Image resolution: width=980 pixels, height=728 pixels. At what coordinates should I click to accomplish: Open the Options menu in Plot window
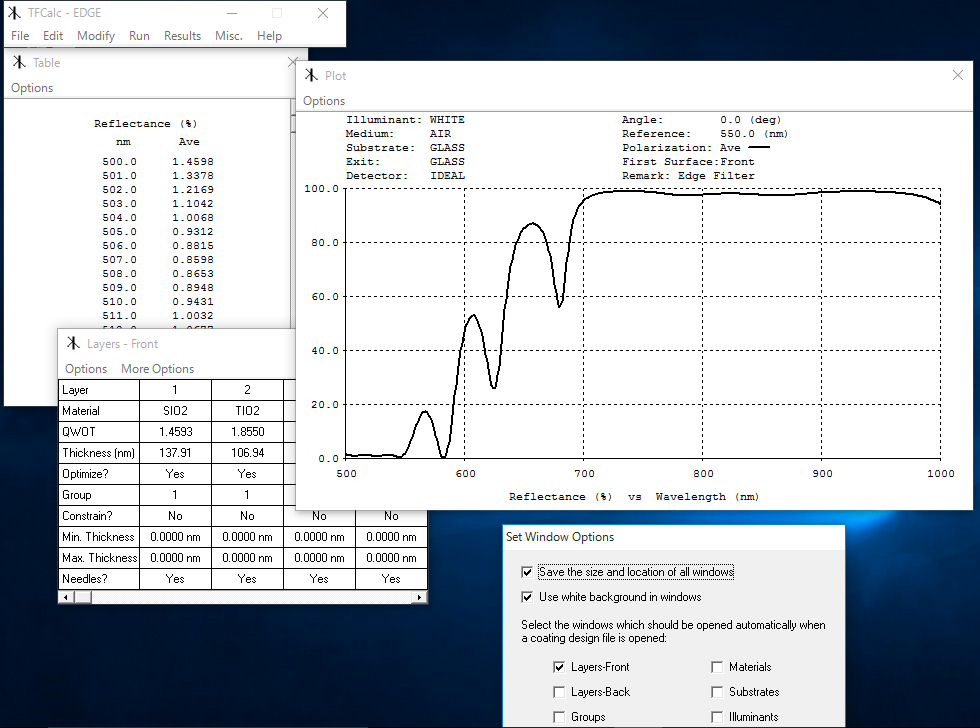pos(324,101)
